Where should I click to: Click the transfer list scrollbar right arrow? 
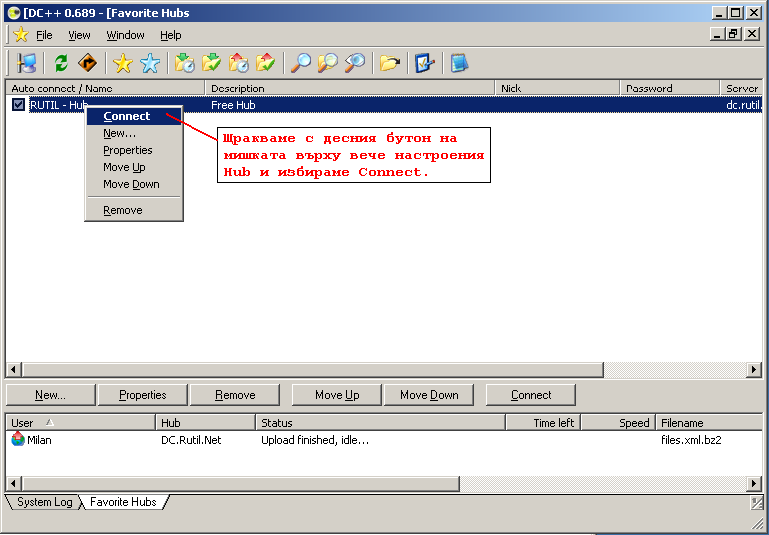pyautogui.click(x=754, y=484)
